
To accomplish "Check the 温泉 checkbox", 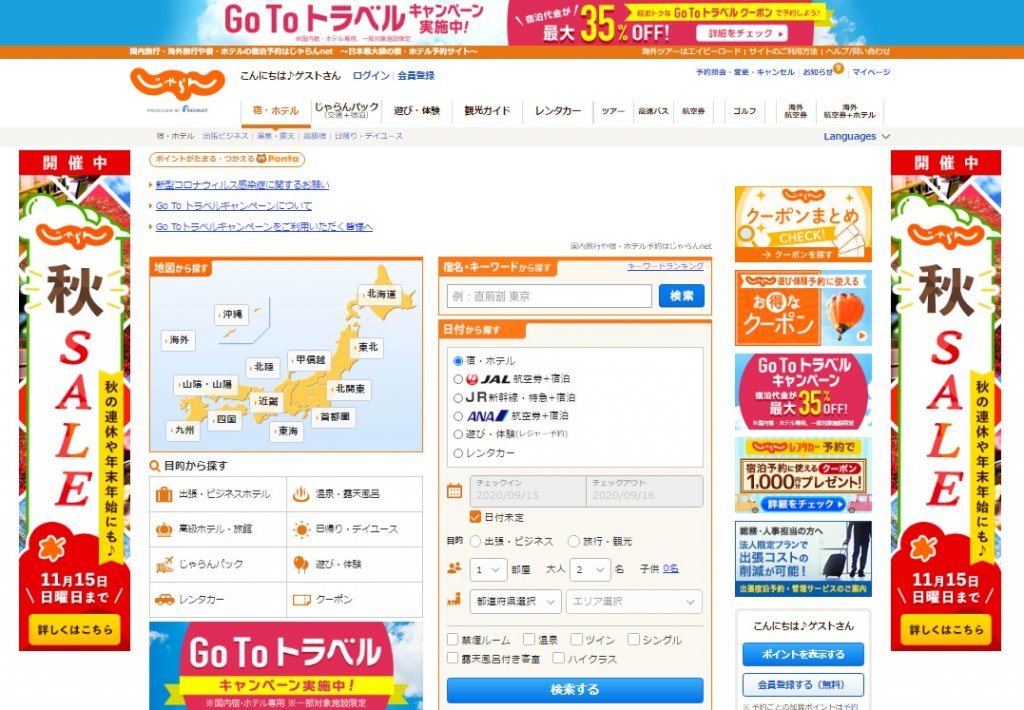I will (530, 639).
